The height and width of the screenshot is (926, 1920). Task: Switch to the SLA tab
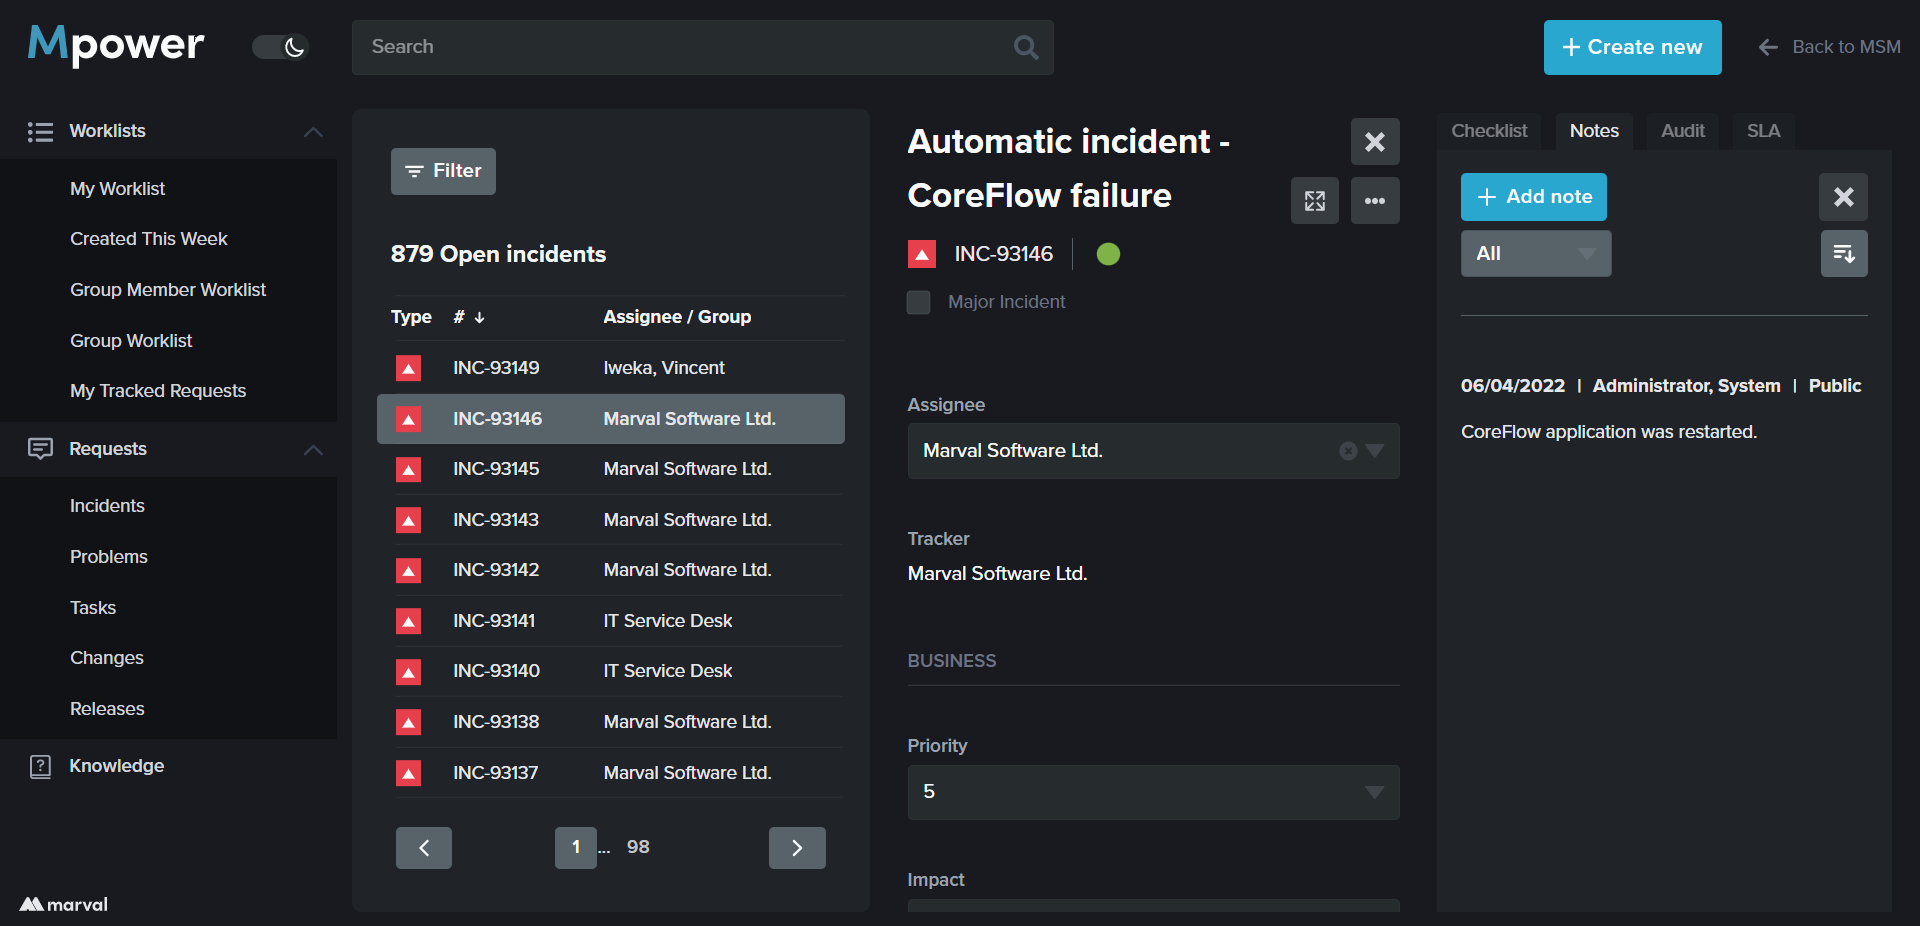click(1762, 131)
